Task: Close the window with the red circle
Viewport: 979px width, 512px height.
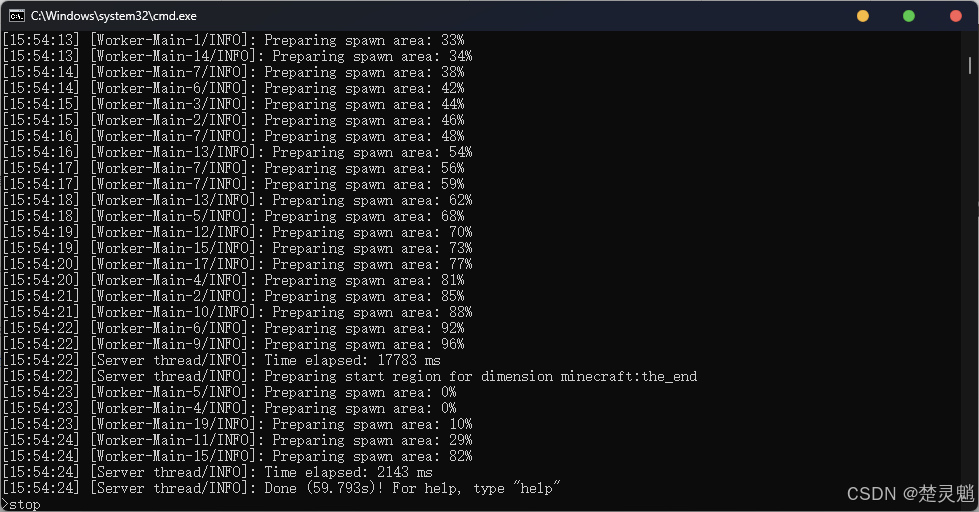Action: [955, 16]
